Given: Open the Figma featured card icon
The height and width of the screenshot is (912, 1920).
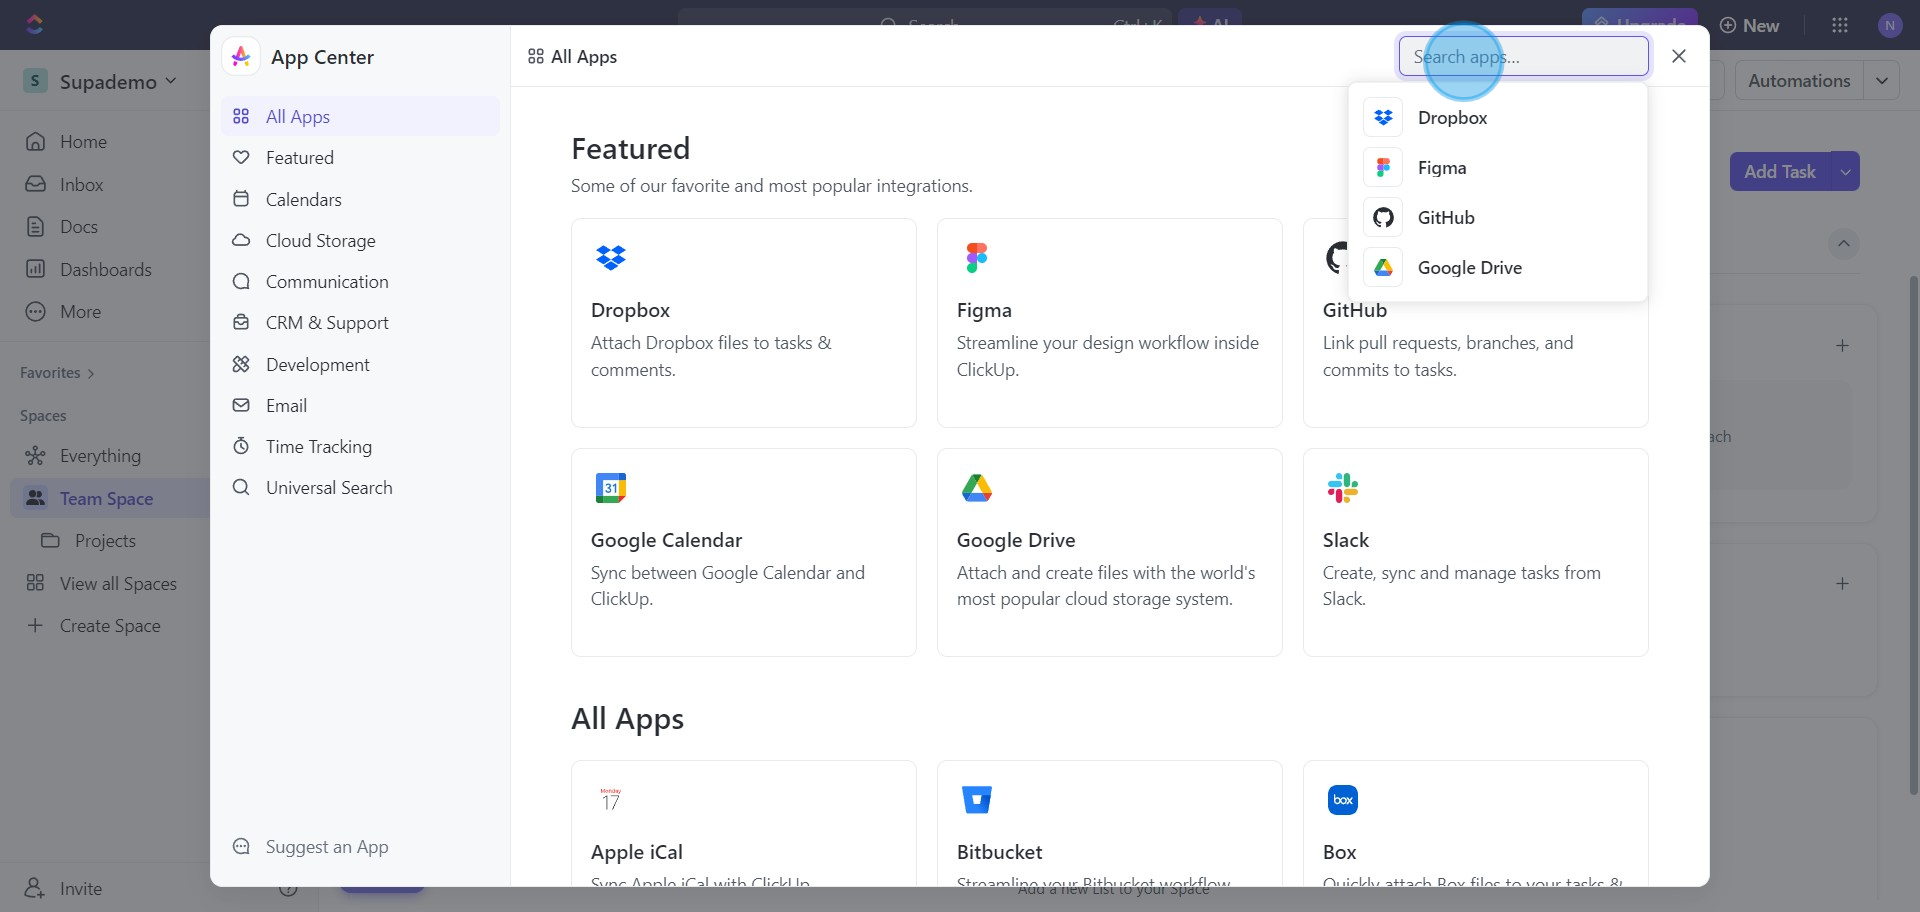Looking at the screenshot, I should tap(977, 258).
